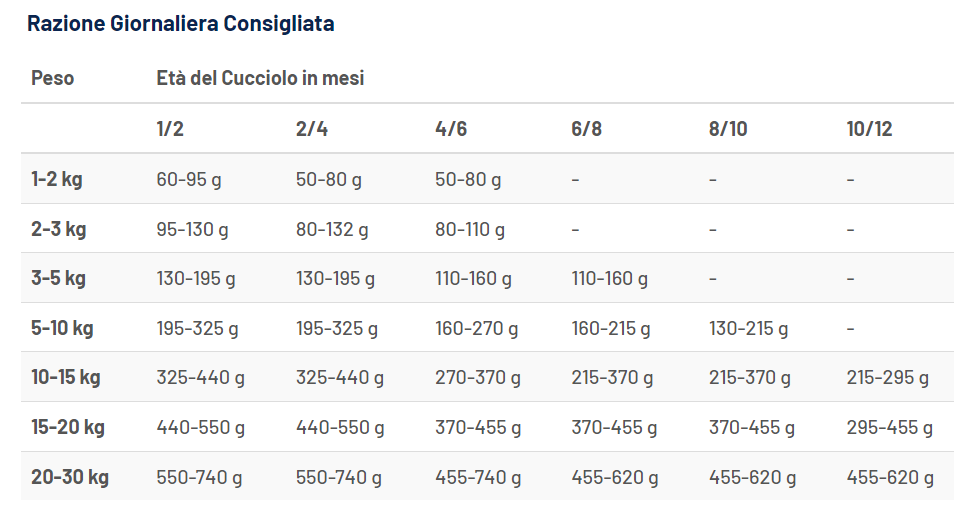
Task: Click the "130-215 g" ration cell
Action: (x=748, y=328)
